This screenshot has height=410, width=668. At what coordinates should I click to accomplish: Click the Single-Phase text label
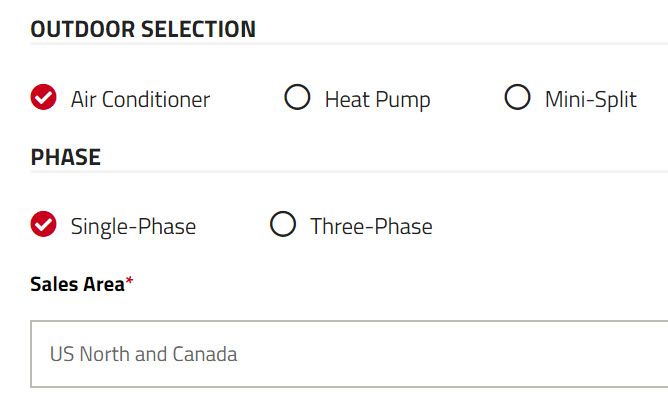(133, 227)
